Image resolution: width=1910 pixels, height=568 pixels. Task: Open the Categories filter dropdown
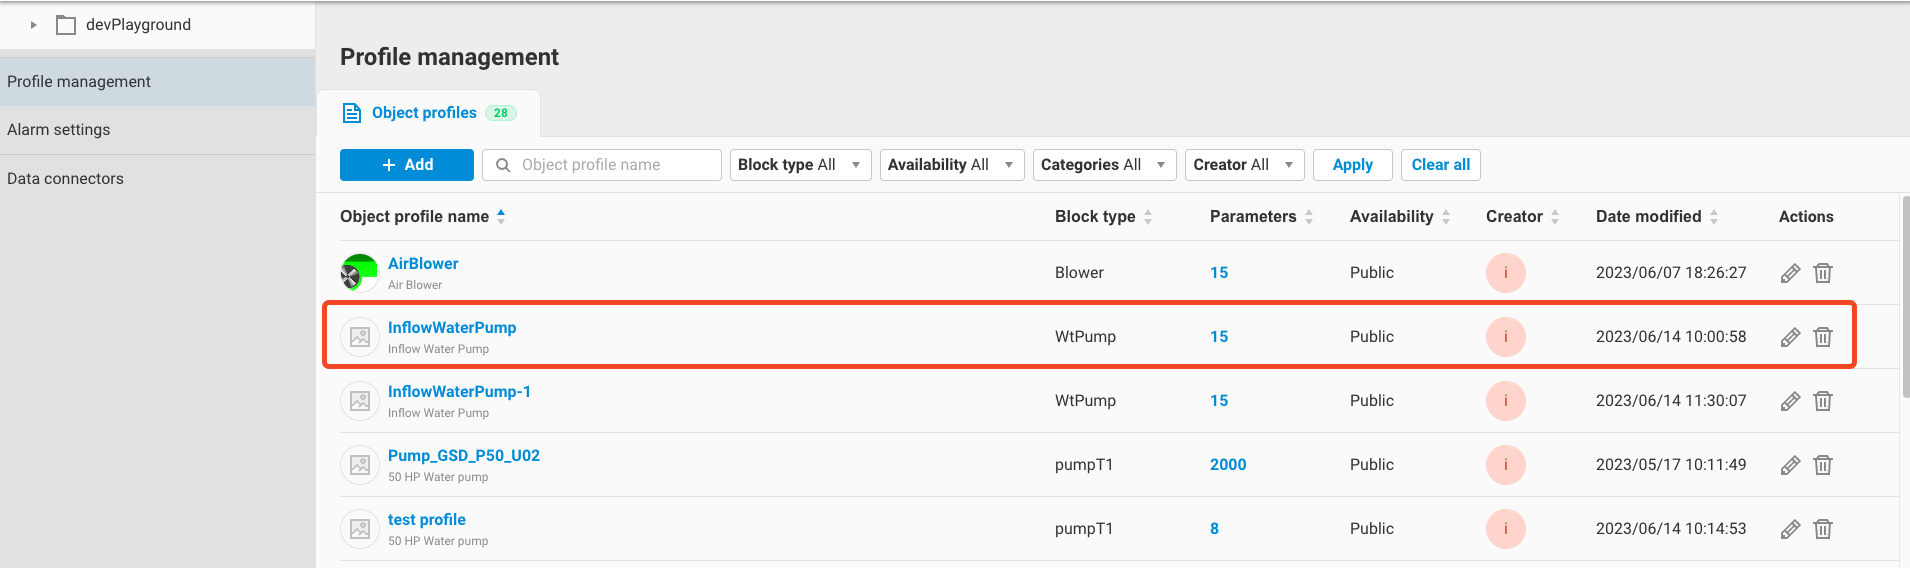[1103, 165]
